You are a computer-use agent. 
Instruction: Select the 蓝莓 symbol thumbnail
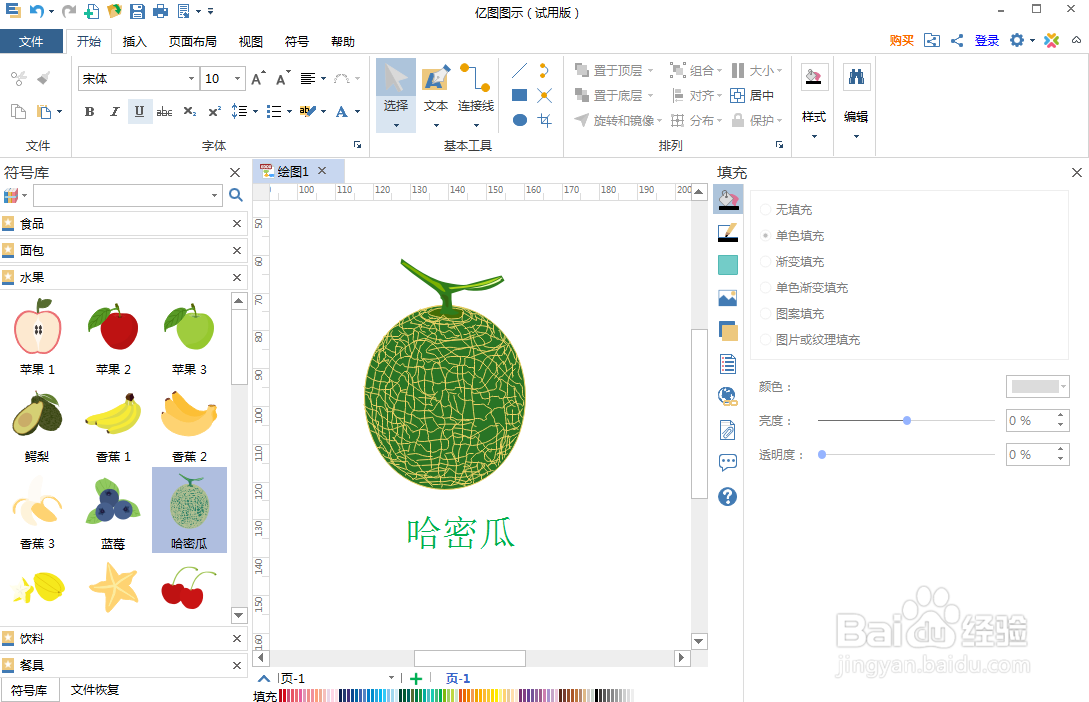[x=113, y=510]
